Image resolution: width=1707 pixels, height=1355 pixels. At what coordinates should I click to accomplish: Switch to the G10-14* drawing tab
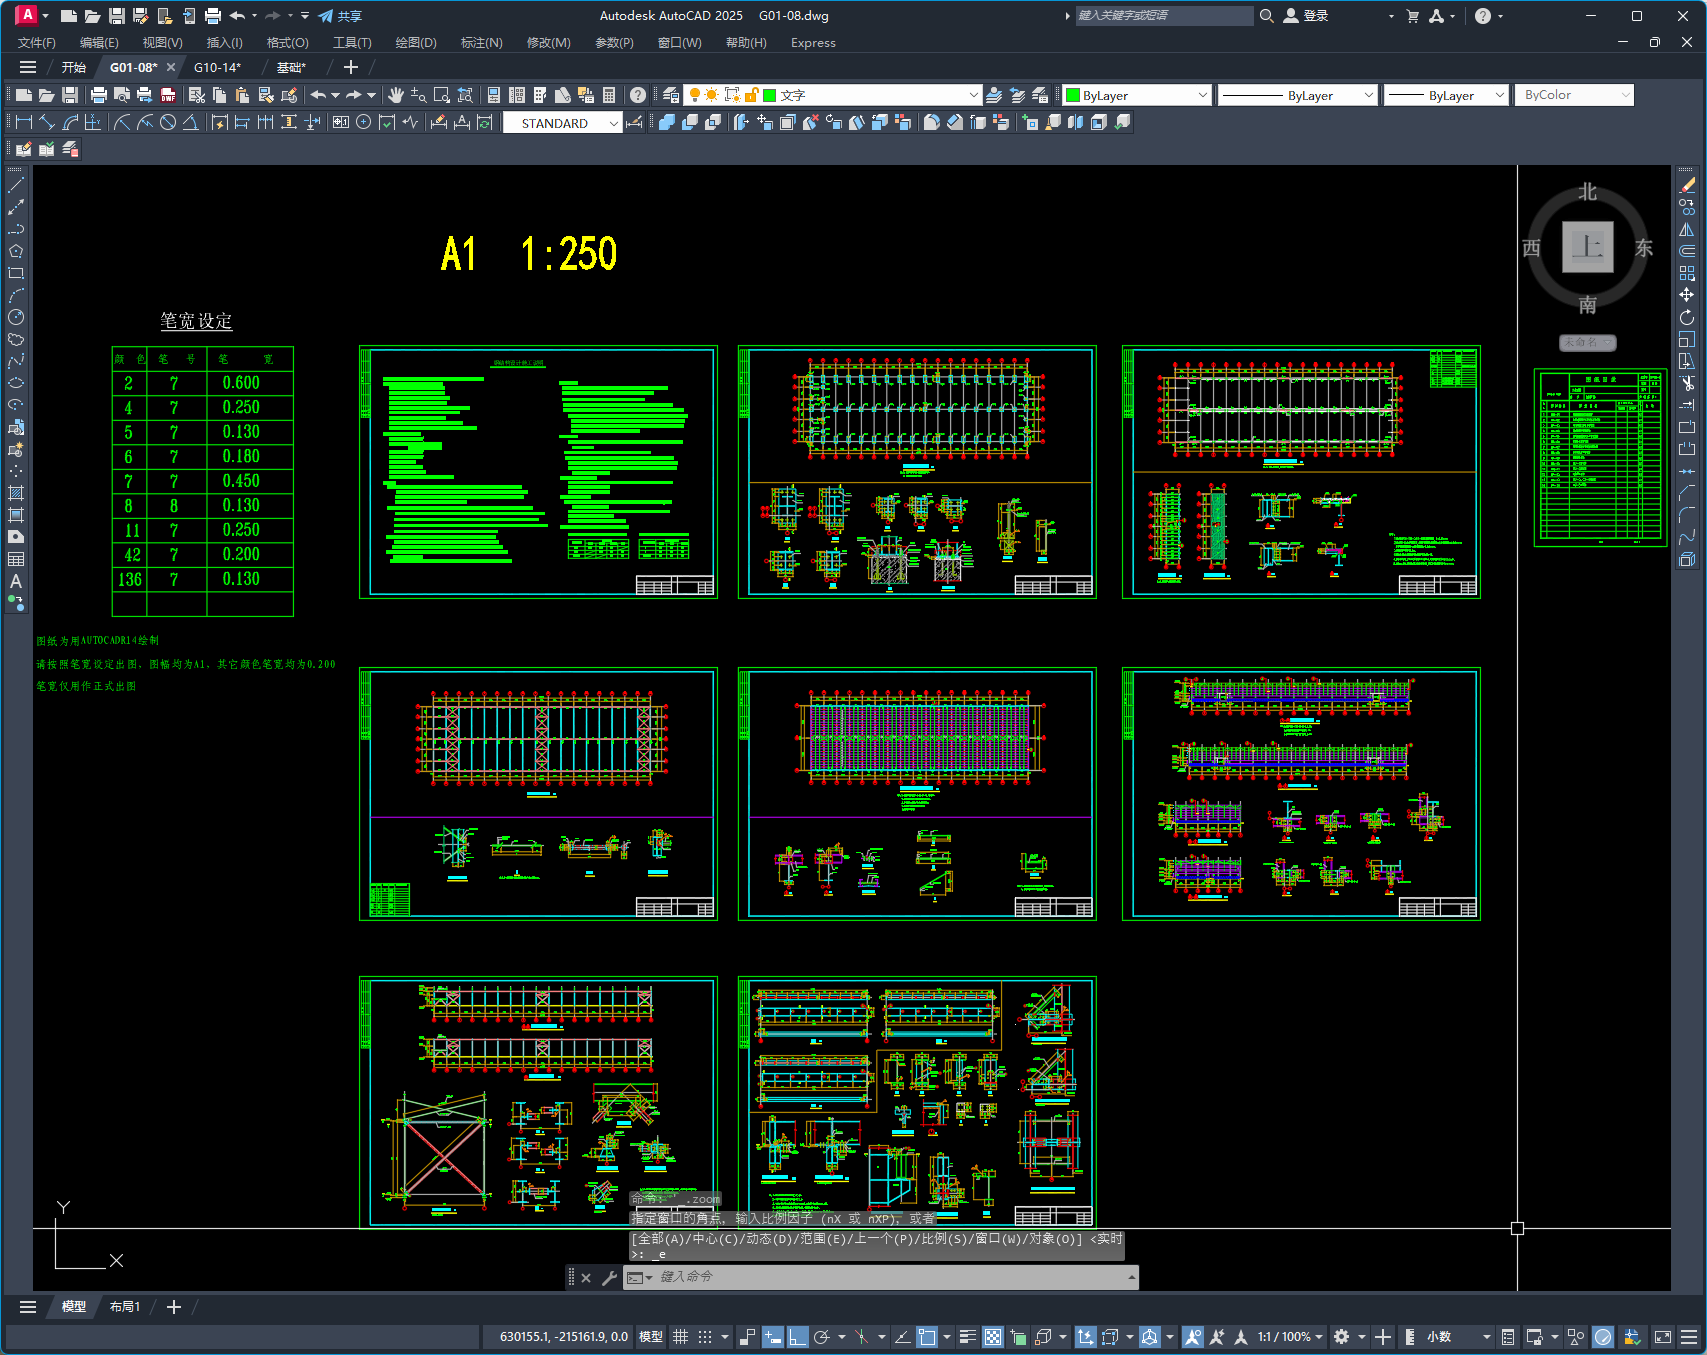217,67
